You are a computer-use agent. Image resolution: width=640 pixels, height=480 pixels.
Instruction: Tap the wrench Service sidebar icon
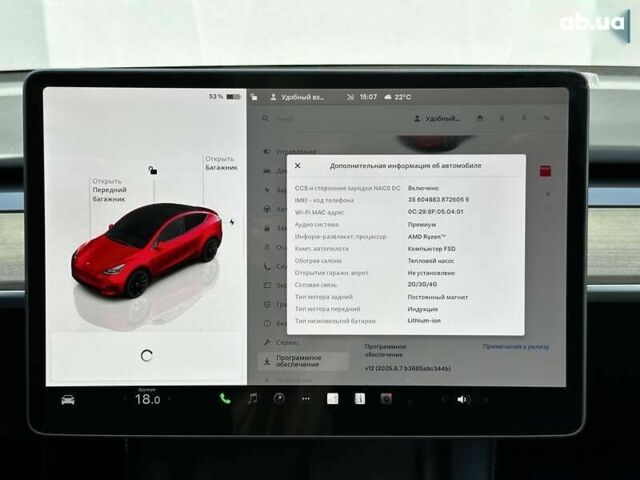pos(267,342)
